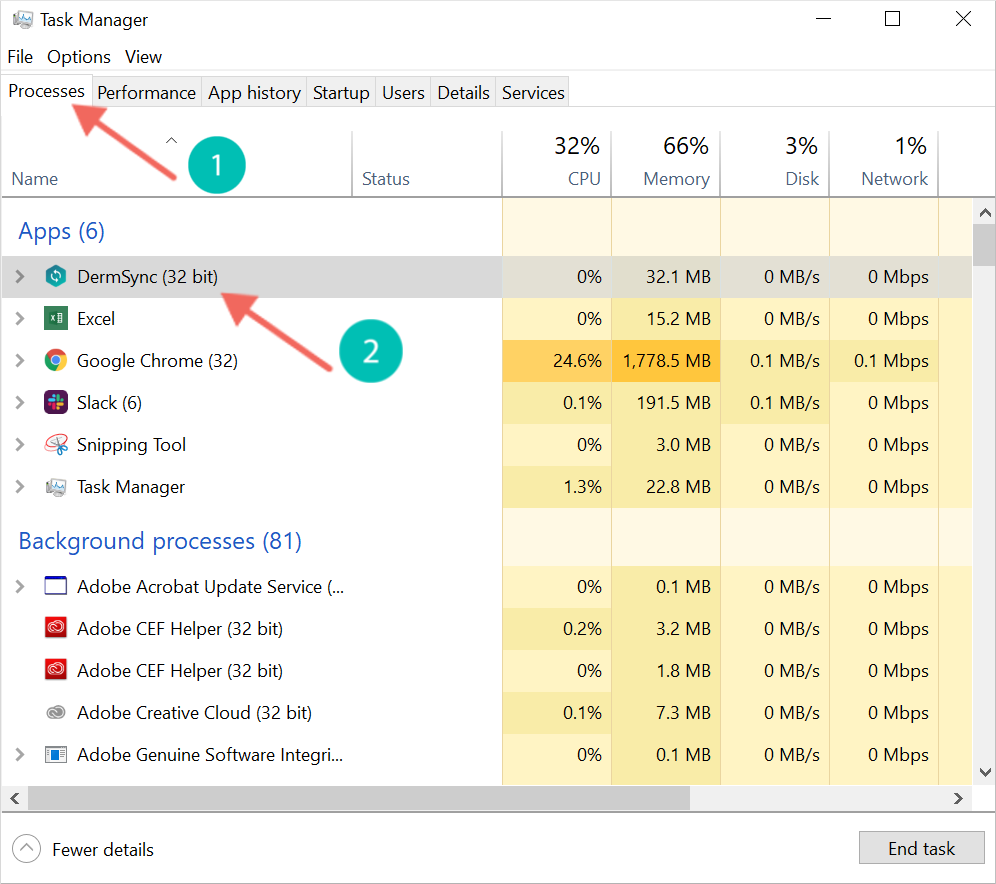This screenshot has width=996, height=884.
Task: Open the View menu
Action: tap(143, 57)
